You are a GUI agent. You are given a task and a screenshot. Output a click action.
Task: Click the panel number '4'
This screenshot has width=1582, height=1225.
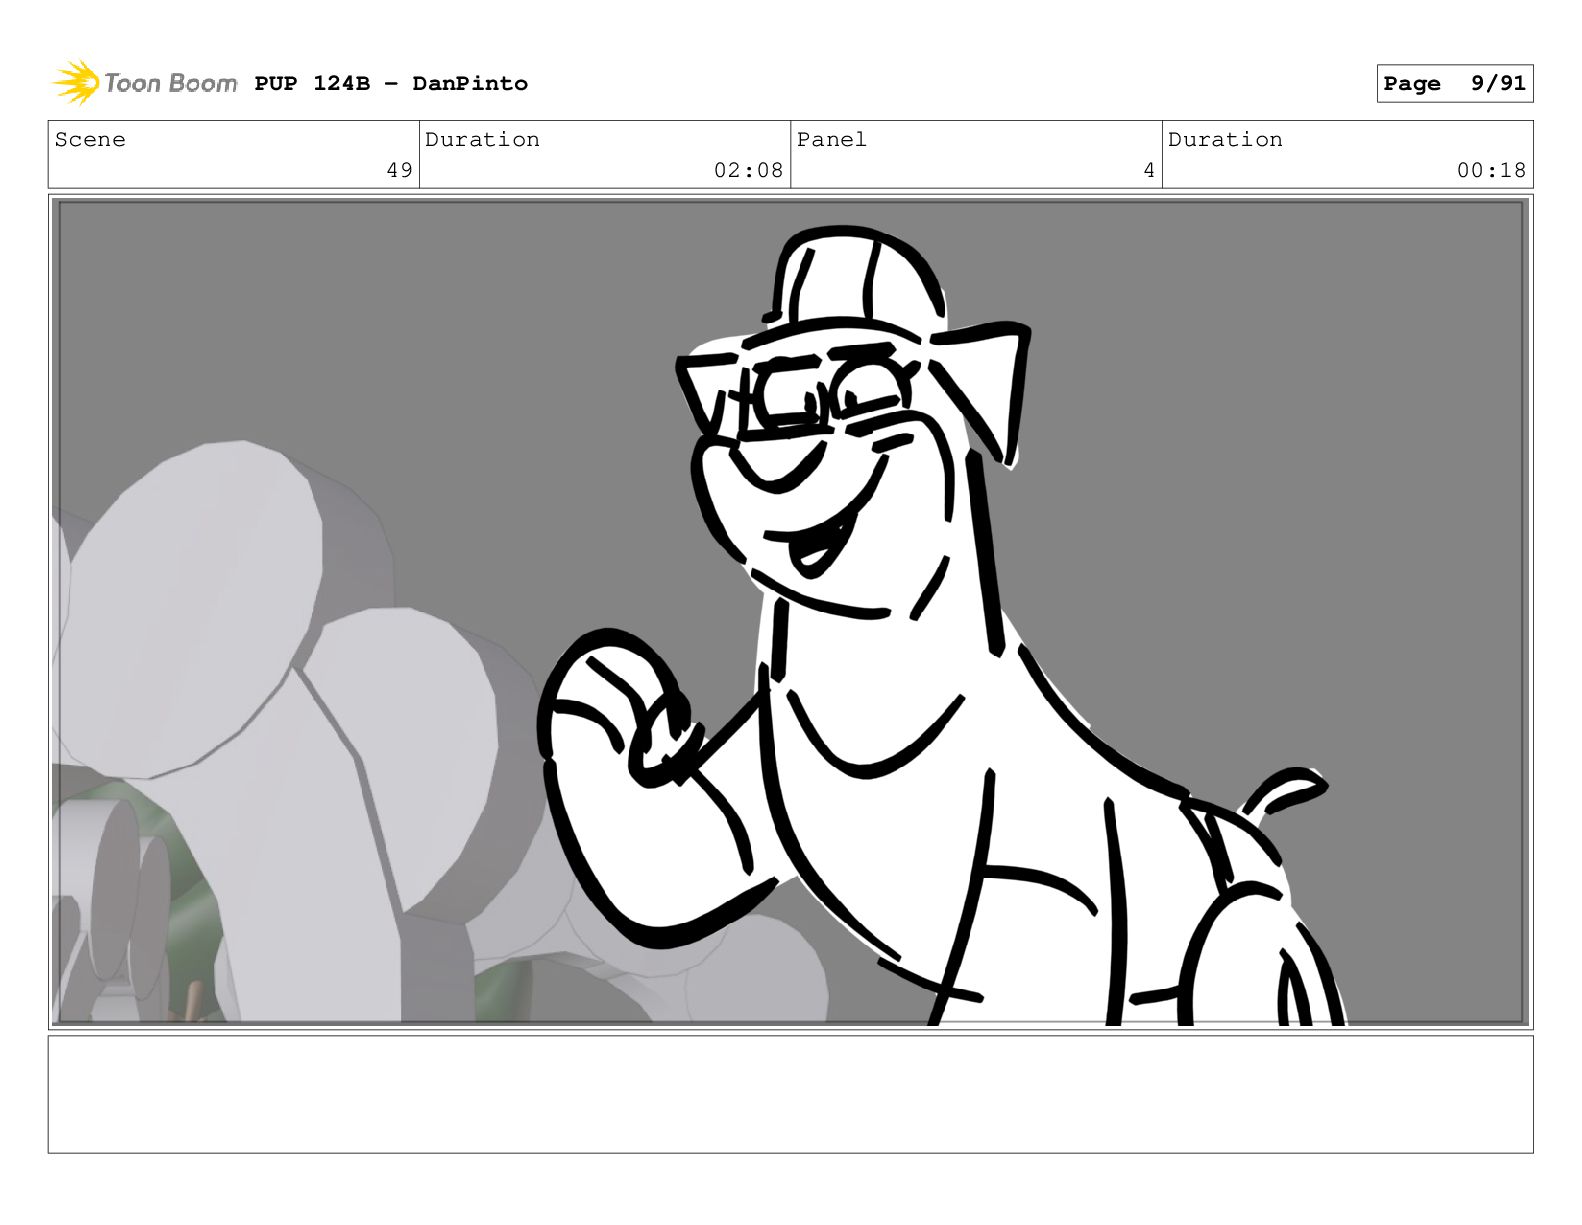click(x=1149, y=170)
